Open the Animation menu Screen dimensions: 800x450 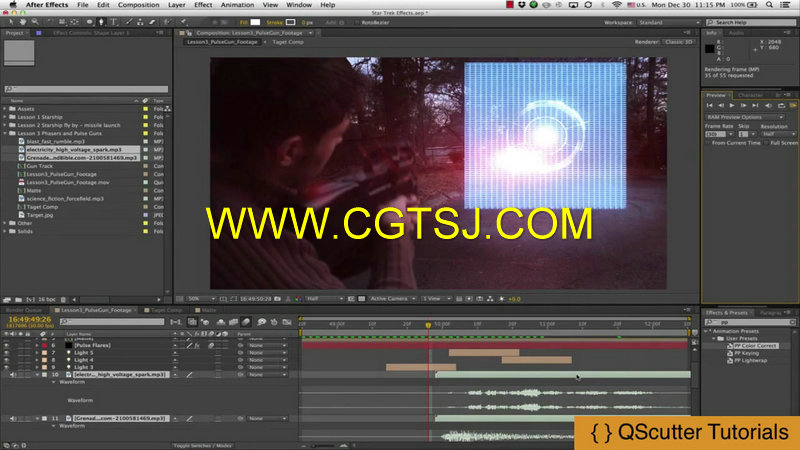[x=237, y=5]
